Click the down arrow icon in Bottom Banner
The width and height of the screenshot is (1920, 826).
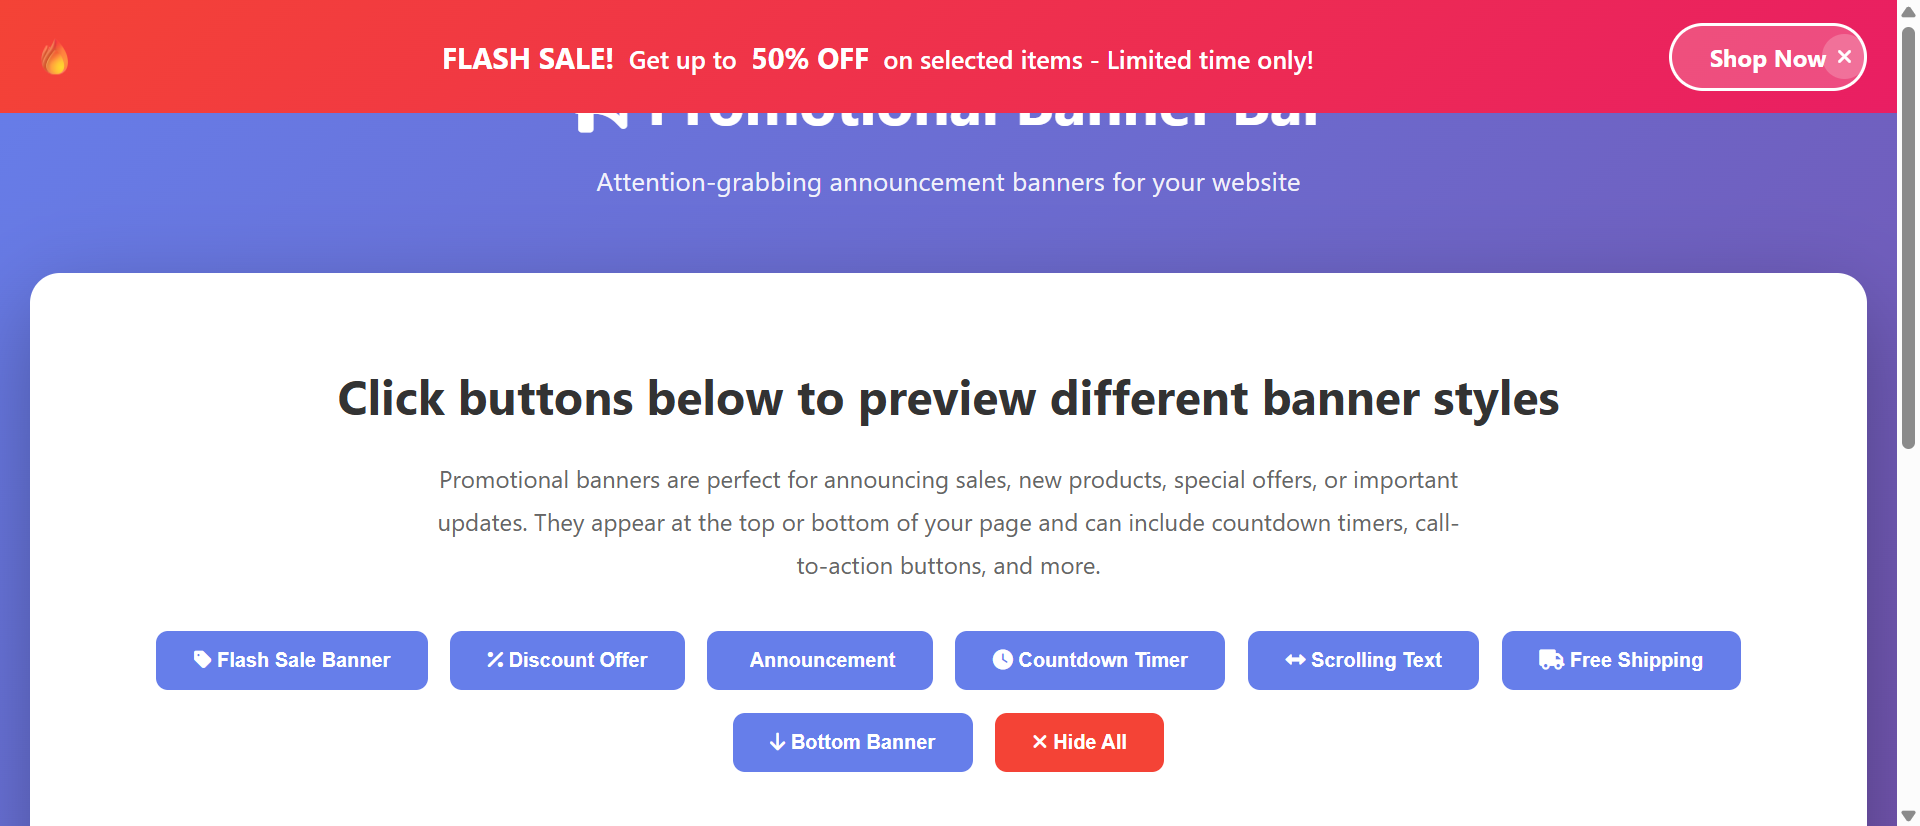[776, 742]
